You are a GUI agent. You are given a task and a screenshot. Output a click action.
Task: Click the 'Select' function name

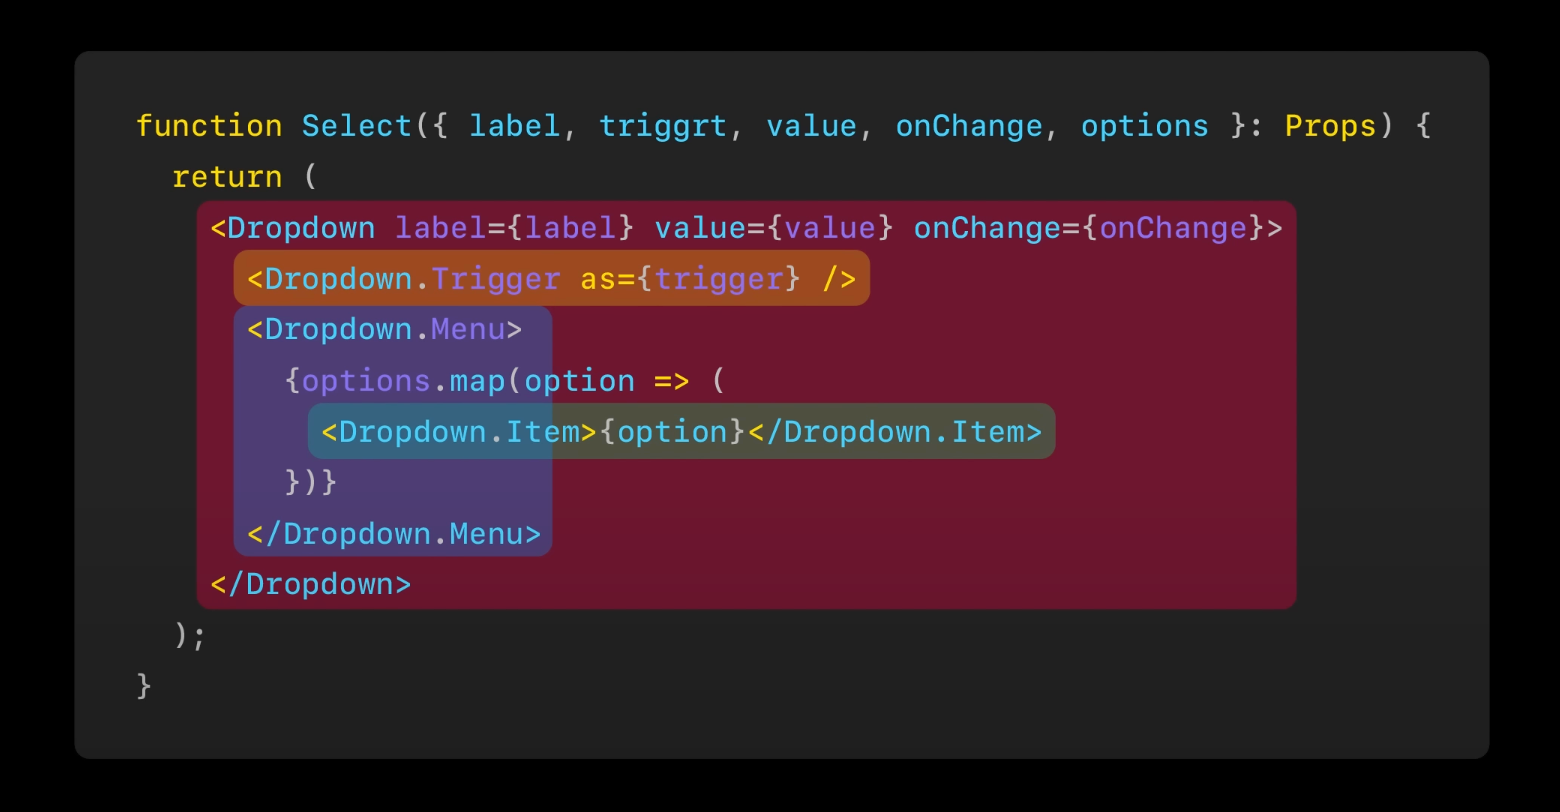pyautogui.click(x=357, y=126)
